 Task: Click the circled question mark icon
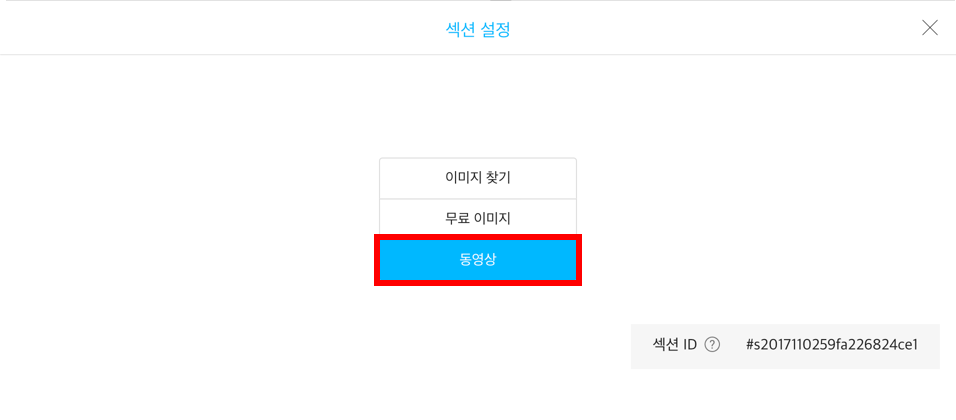tap(712, 345)
